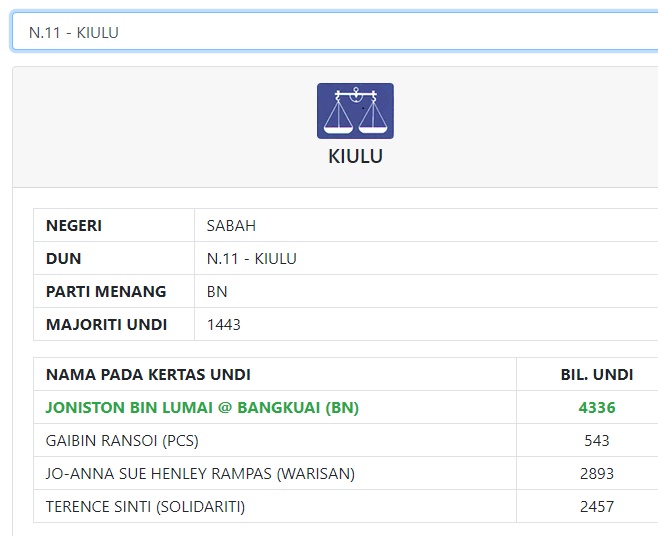Select the PARTI MENANG label
The width and height of the screenshot is (658, 536).
(106, 292)
